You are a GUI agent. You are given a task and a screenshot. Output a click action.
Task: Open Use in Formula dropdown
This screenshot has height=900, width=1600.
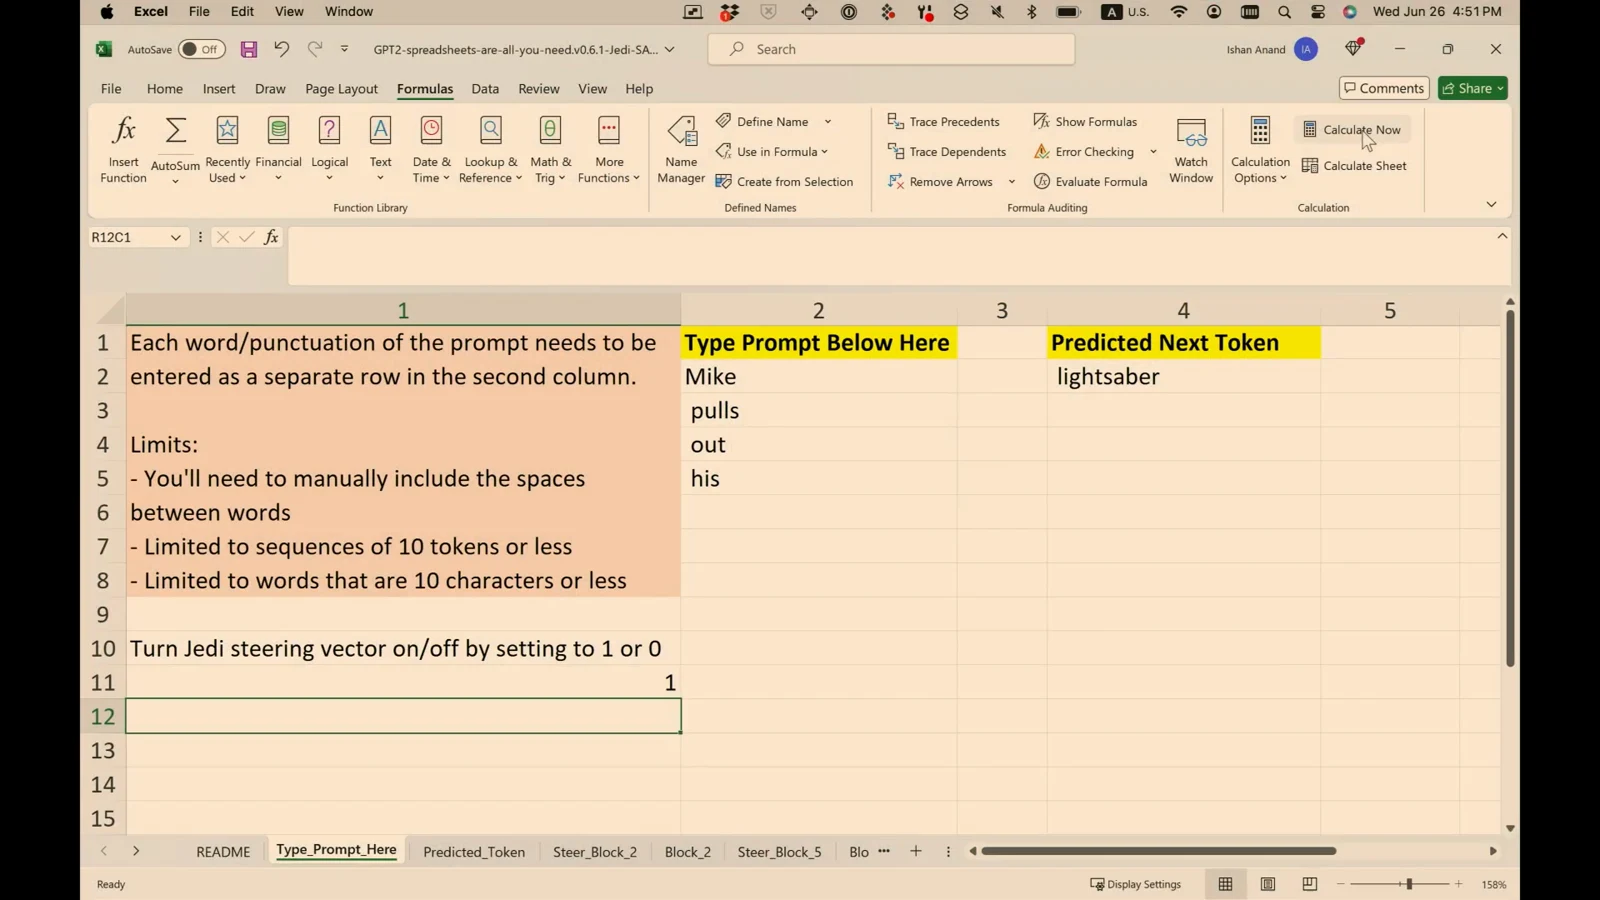[x=773, y=151]
